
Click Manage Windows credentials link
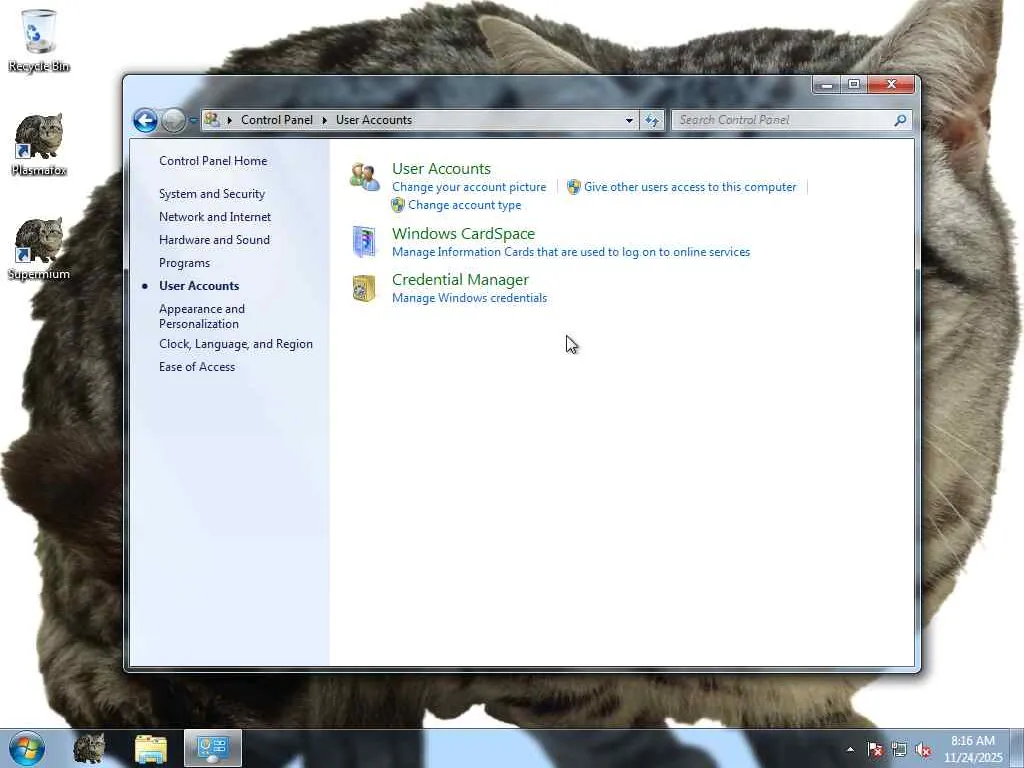click(470, 298)
